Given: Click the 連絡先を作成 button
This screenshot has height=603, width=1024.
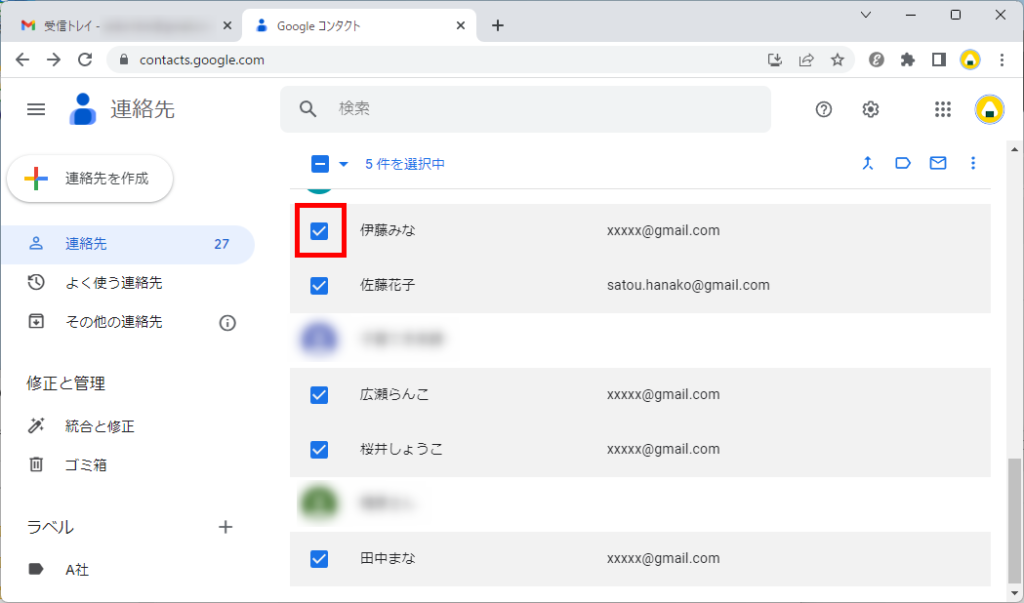Looking at the screenshot, I should click(91, 179).
